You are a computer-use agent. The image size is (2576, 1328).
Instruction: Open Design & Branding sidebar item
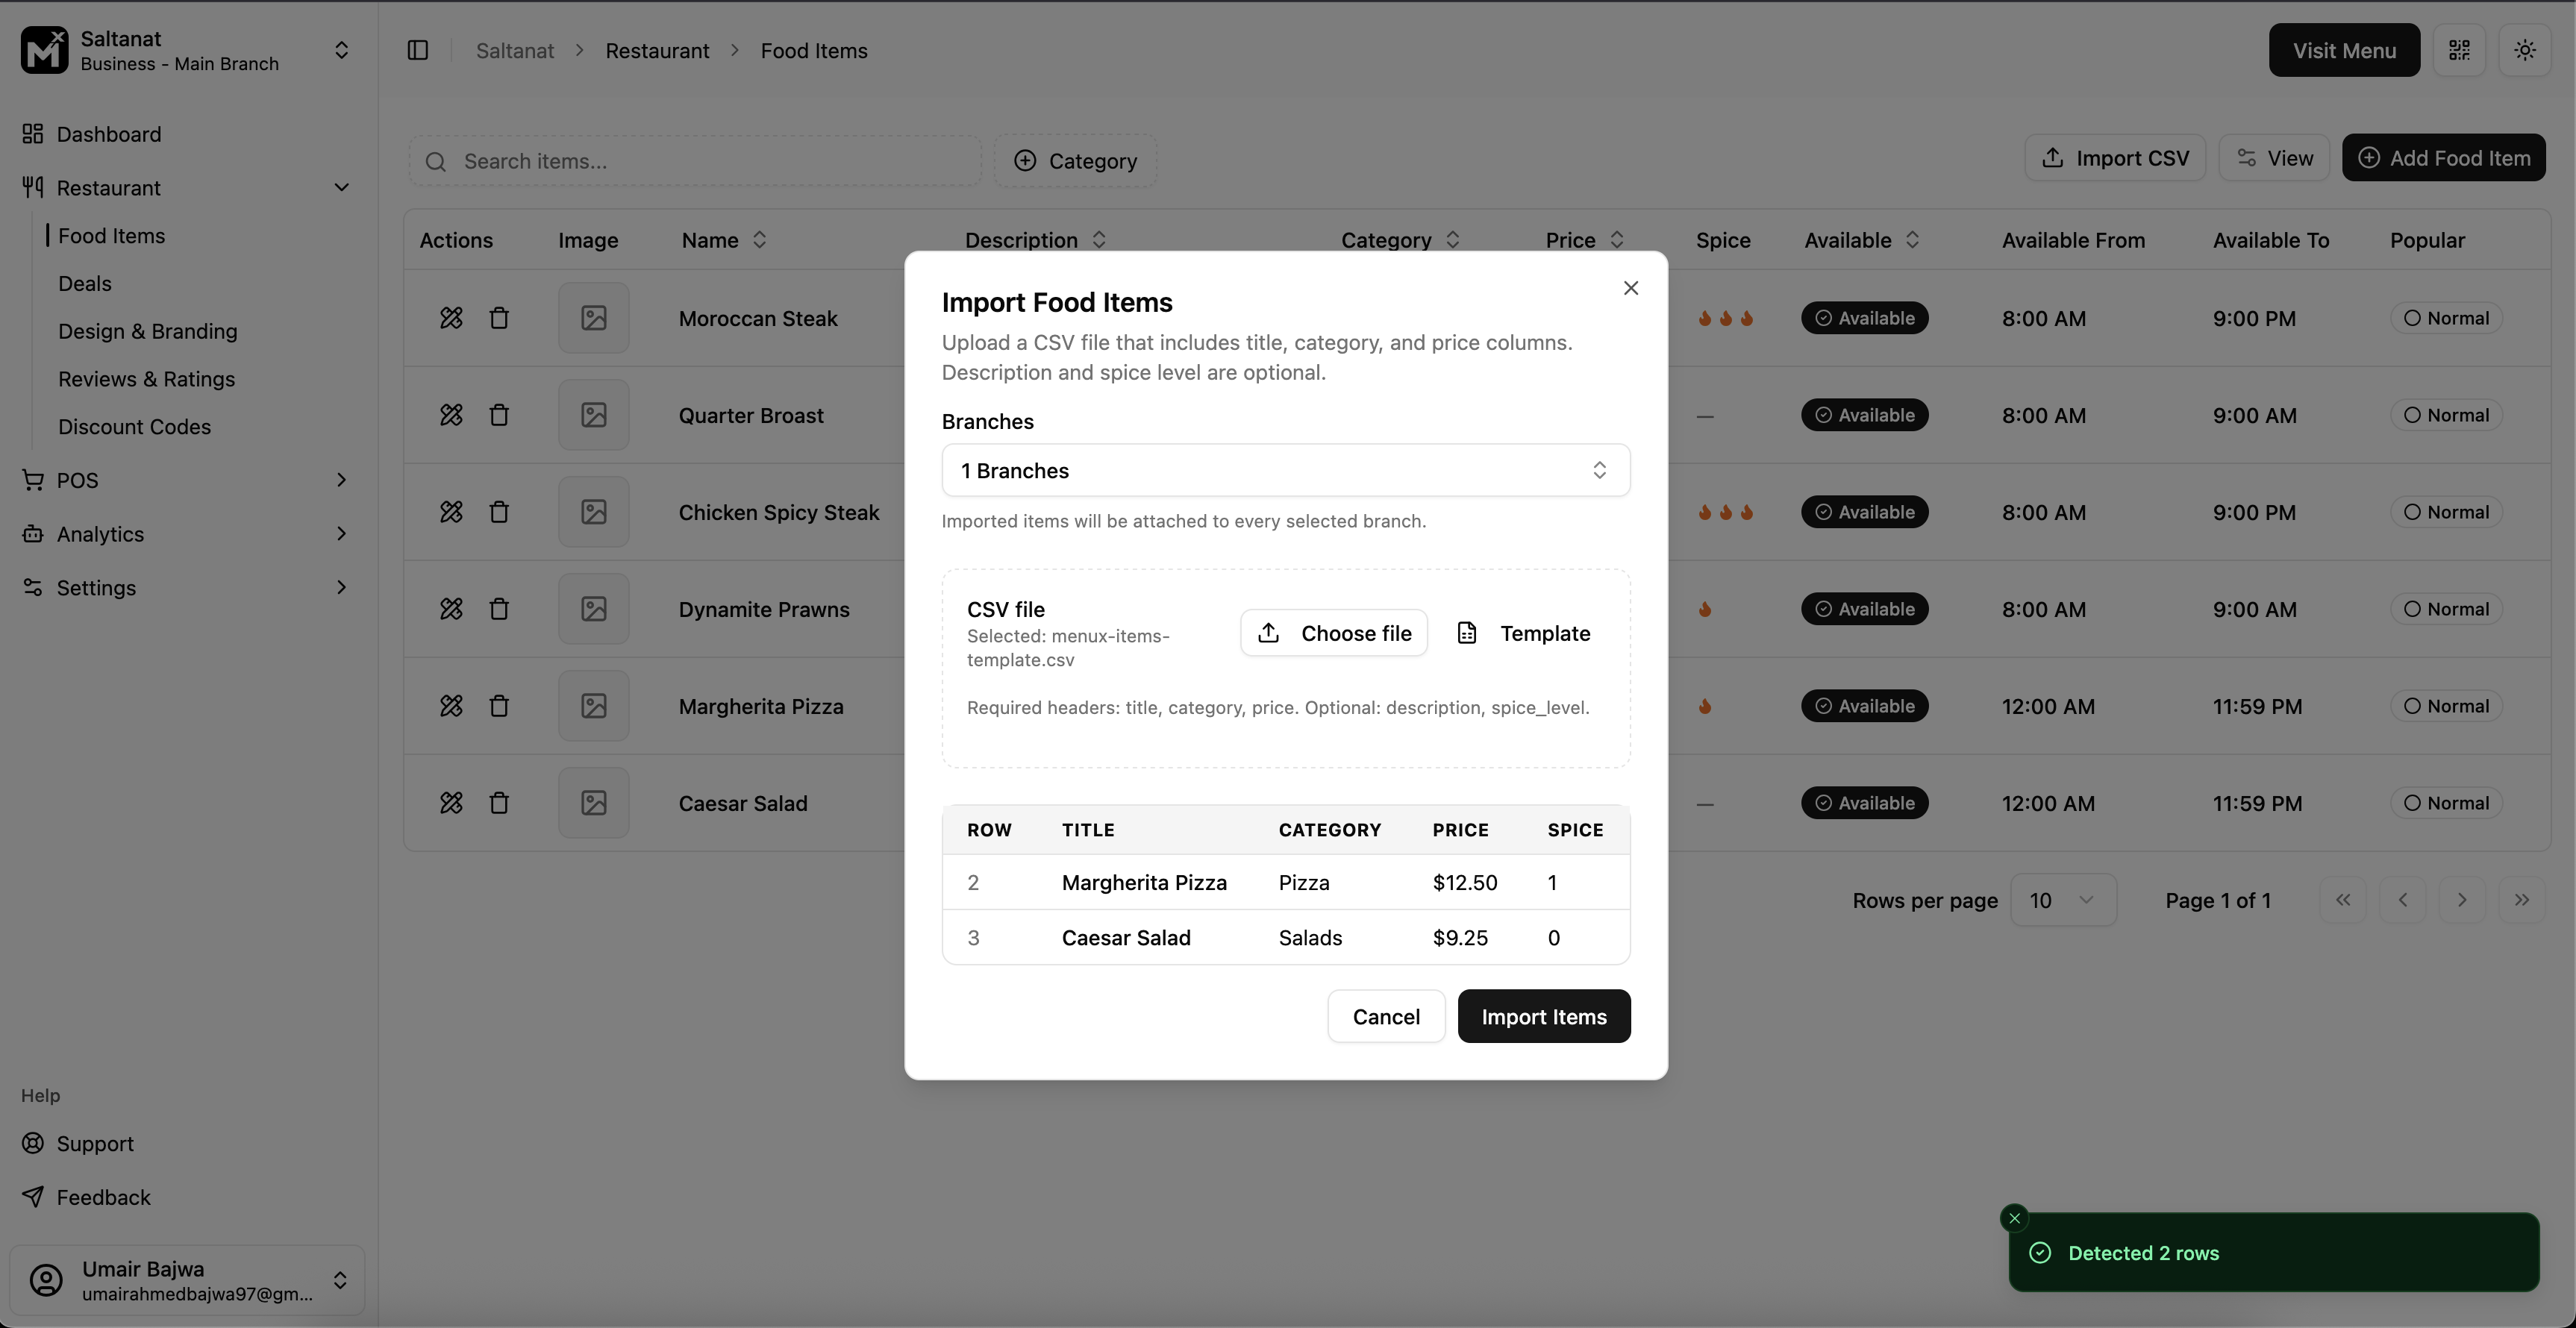[x=148, y=331]
